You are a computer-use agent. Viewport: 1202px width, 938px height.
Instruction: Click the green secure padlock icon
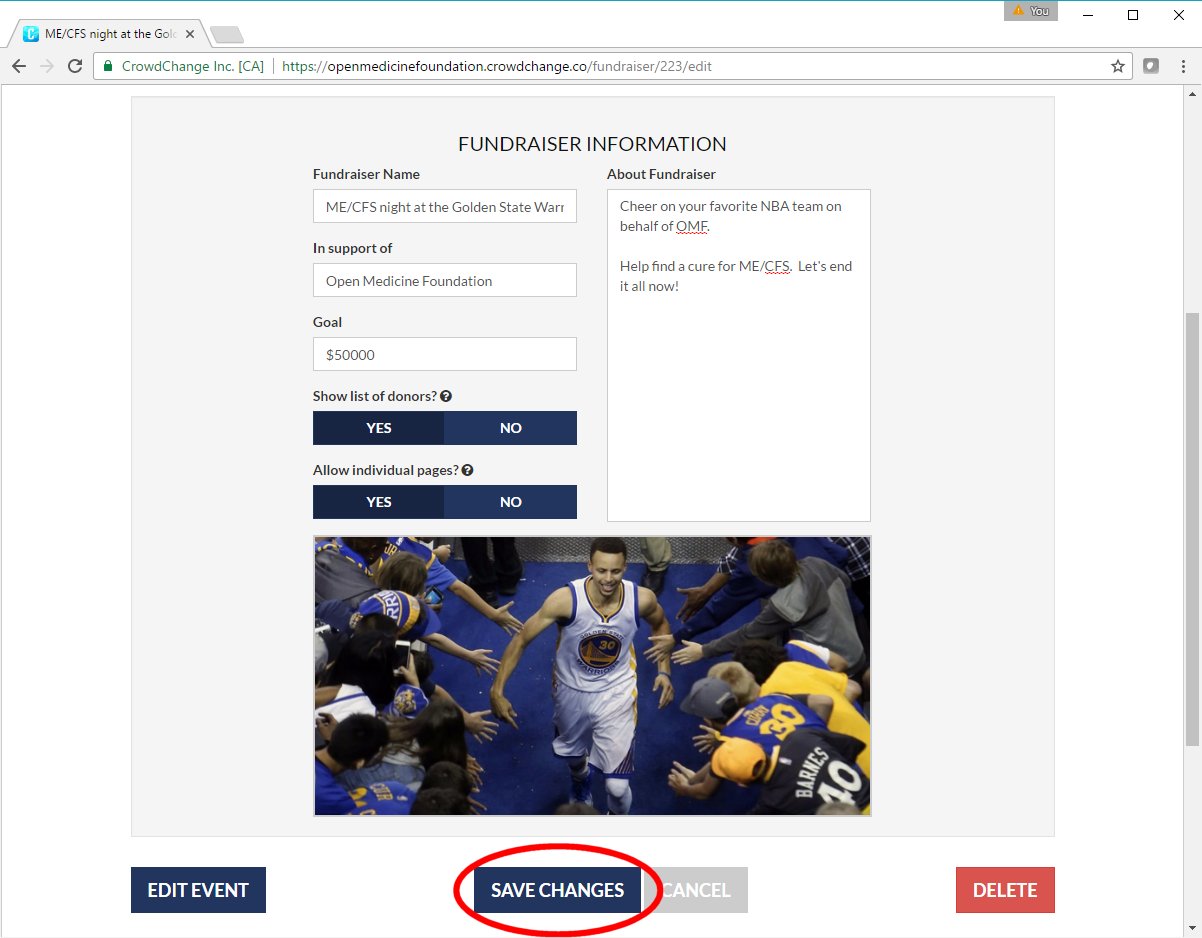click(108, 66)
